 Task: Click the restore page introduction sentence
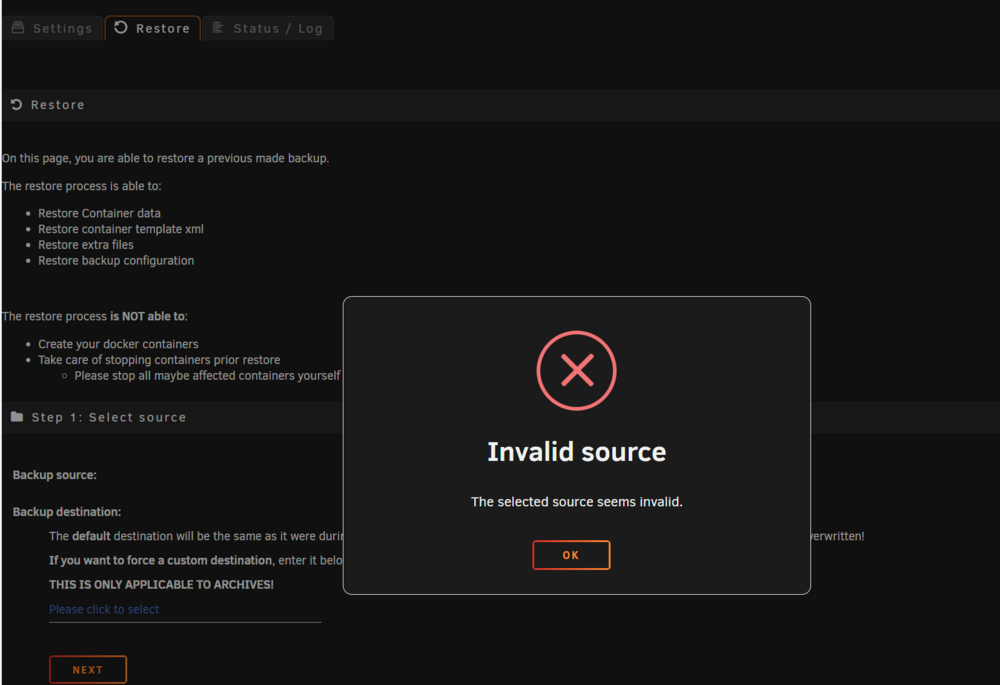tap(166, 158)
